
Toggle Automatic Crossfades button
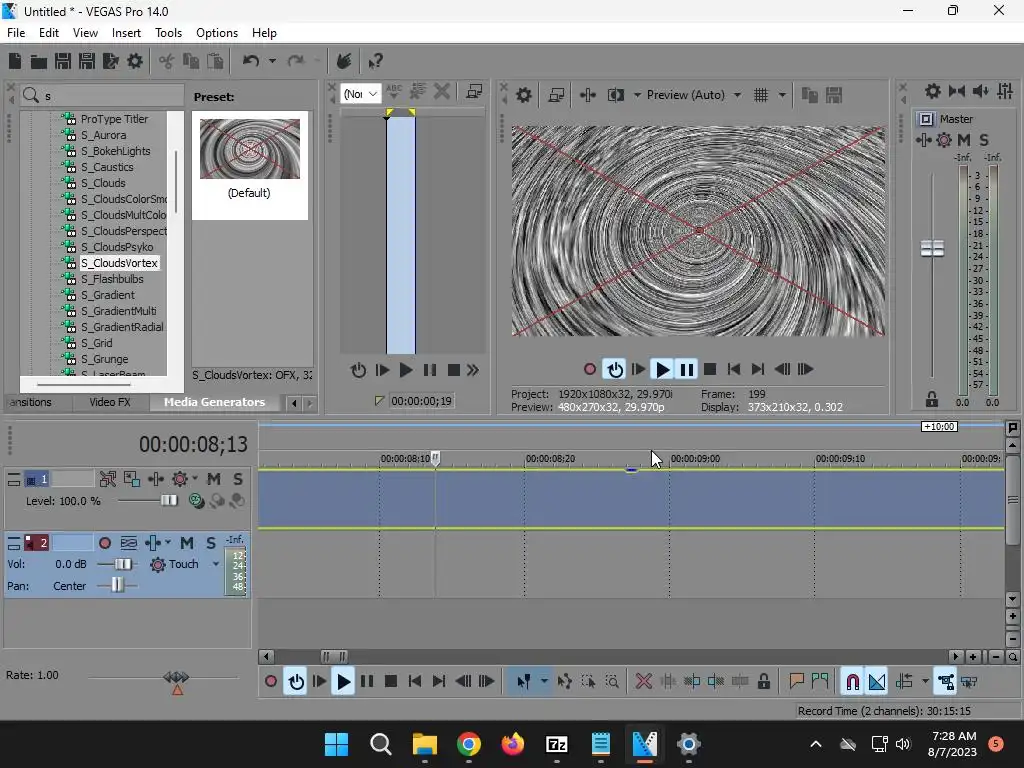tap(877, 682)
